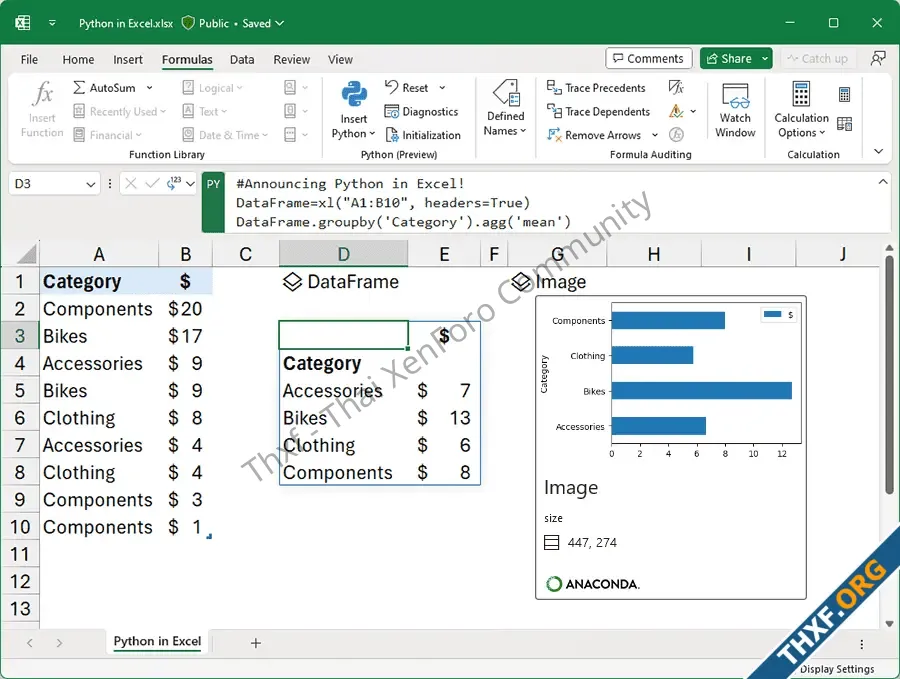Click into the Python formula bar
Image resolution: width=900 pixels, height=679 pixels.
551,203
